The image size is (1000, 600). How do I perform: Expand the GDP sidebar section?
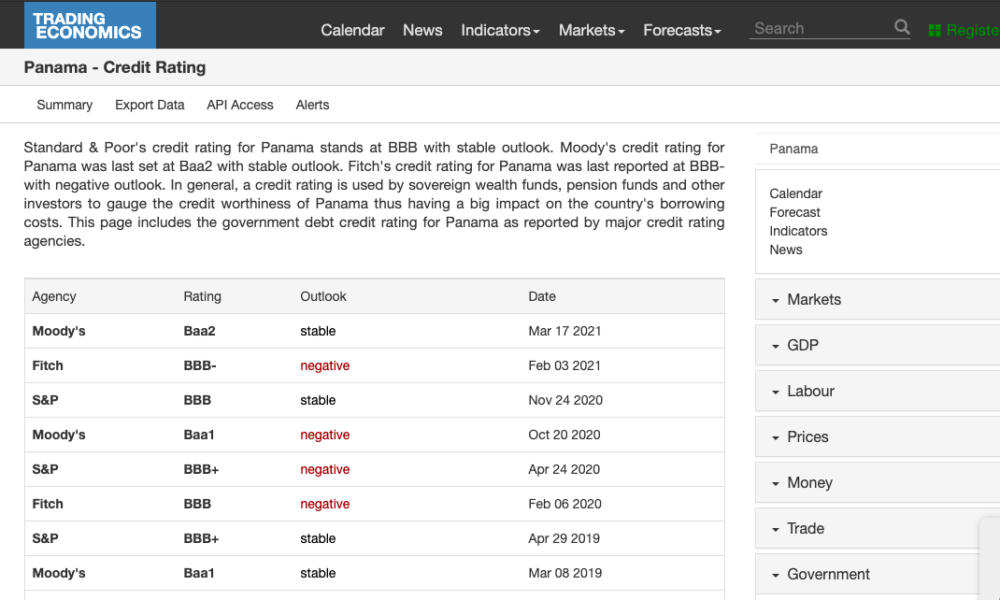(878, 345)
